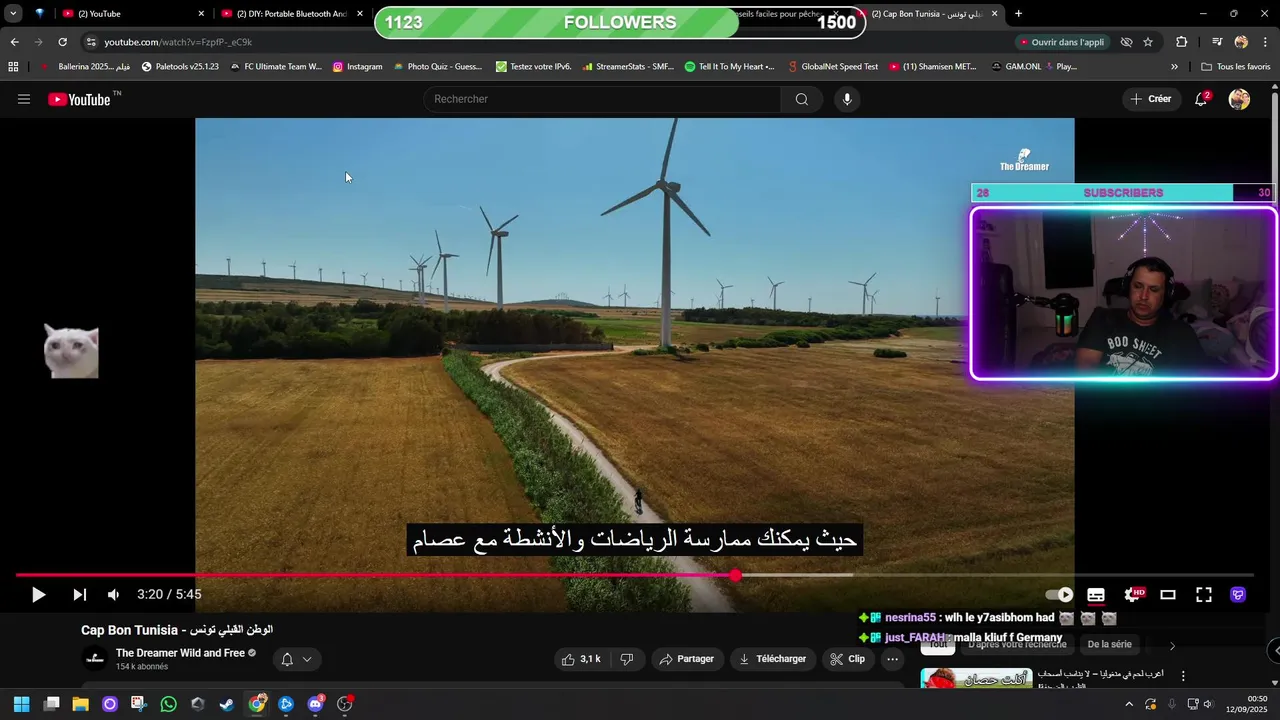Open Windows Start menu
Image resolution: width=1280 pixels, height=720 pixels.
(x=21, y=704)
